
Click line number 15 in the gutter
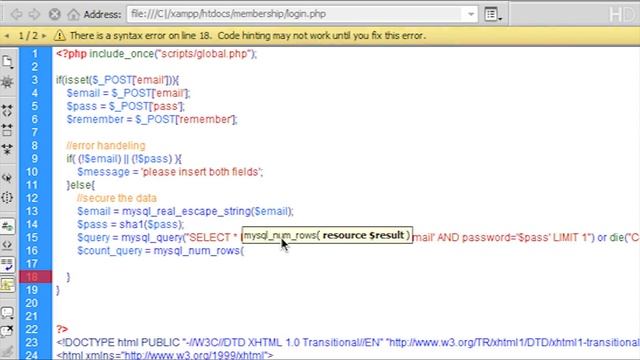(x=32, y=238)
